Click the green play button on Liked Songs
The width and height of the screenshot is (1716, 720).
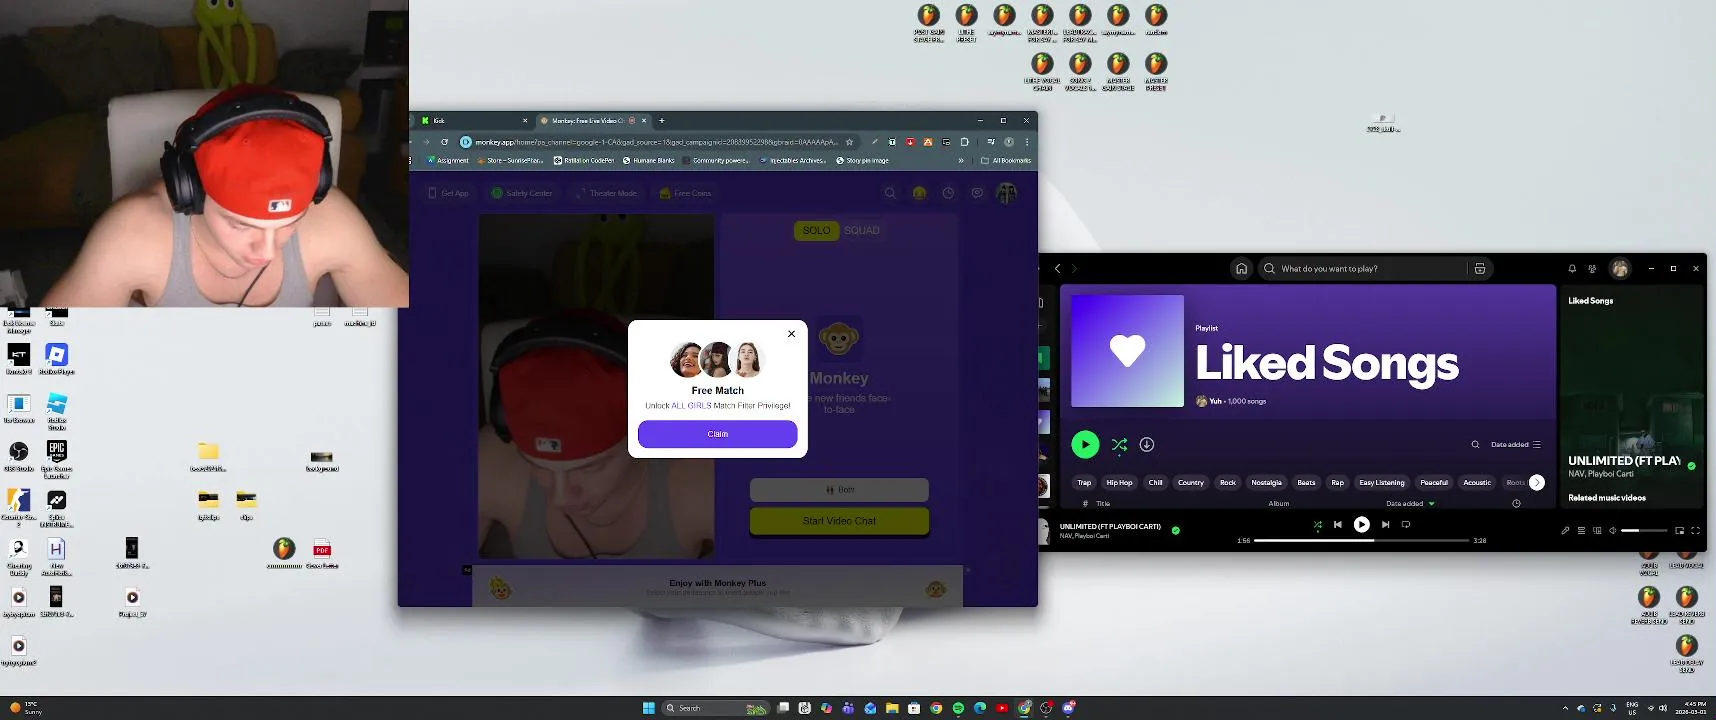1085,444
